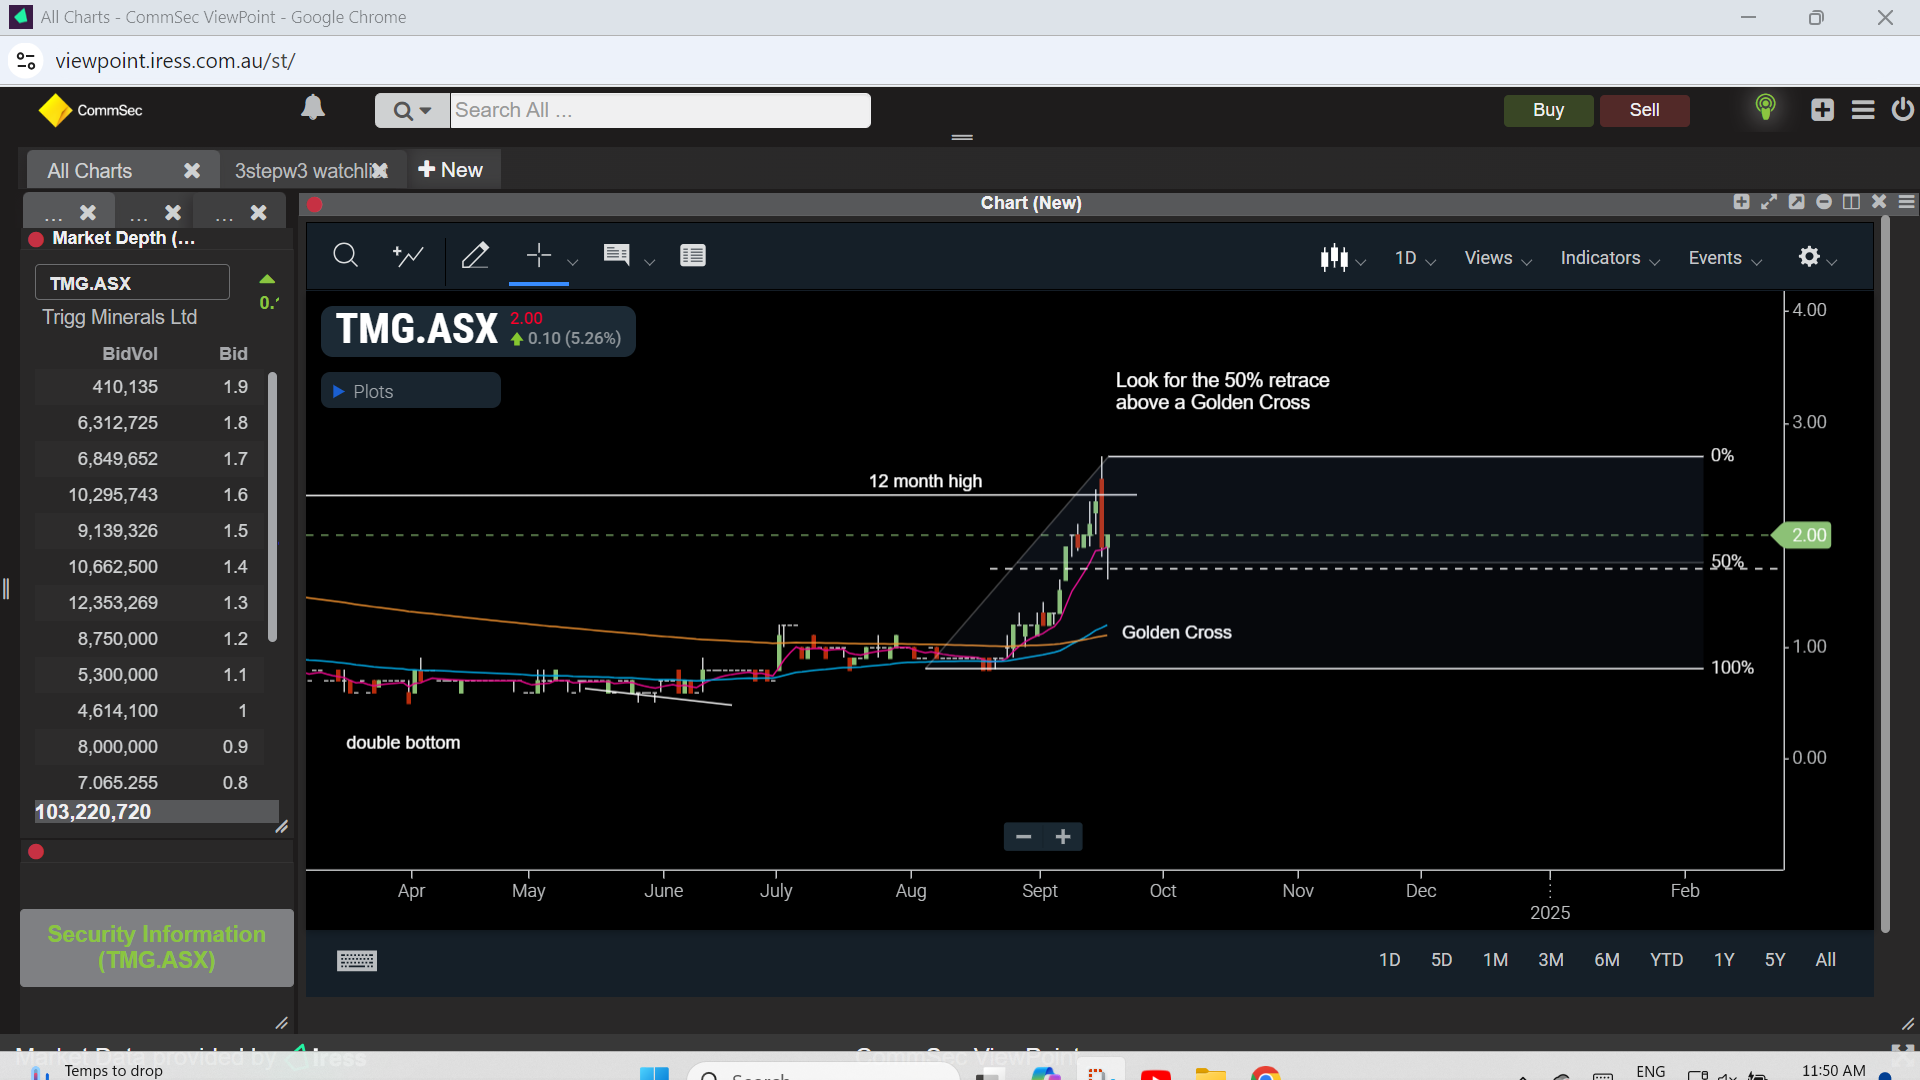This screenshot has height=1080, width=1920.
Task: Open the search type dropdown
Action: click(412, 110)
